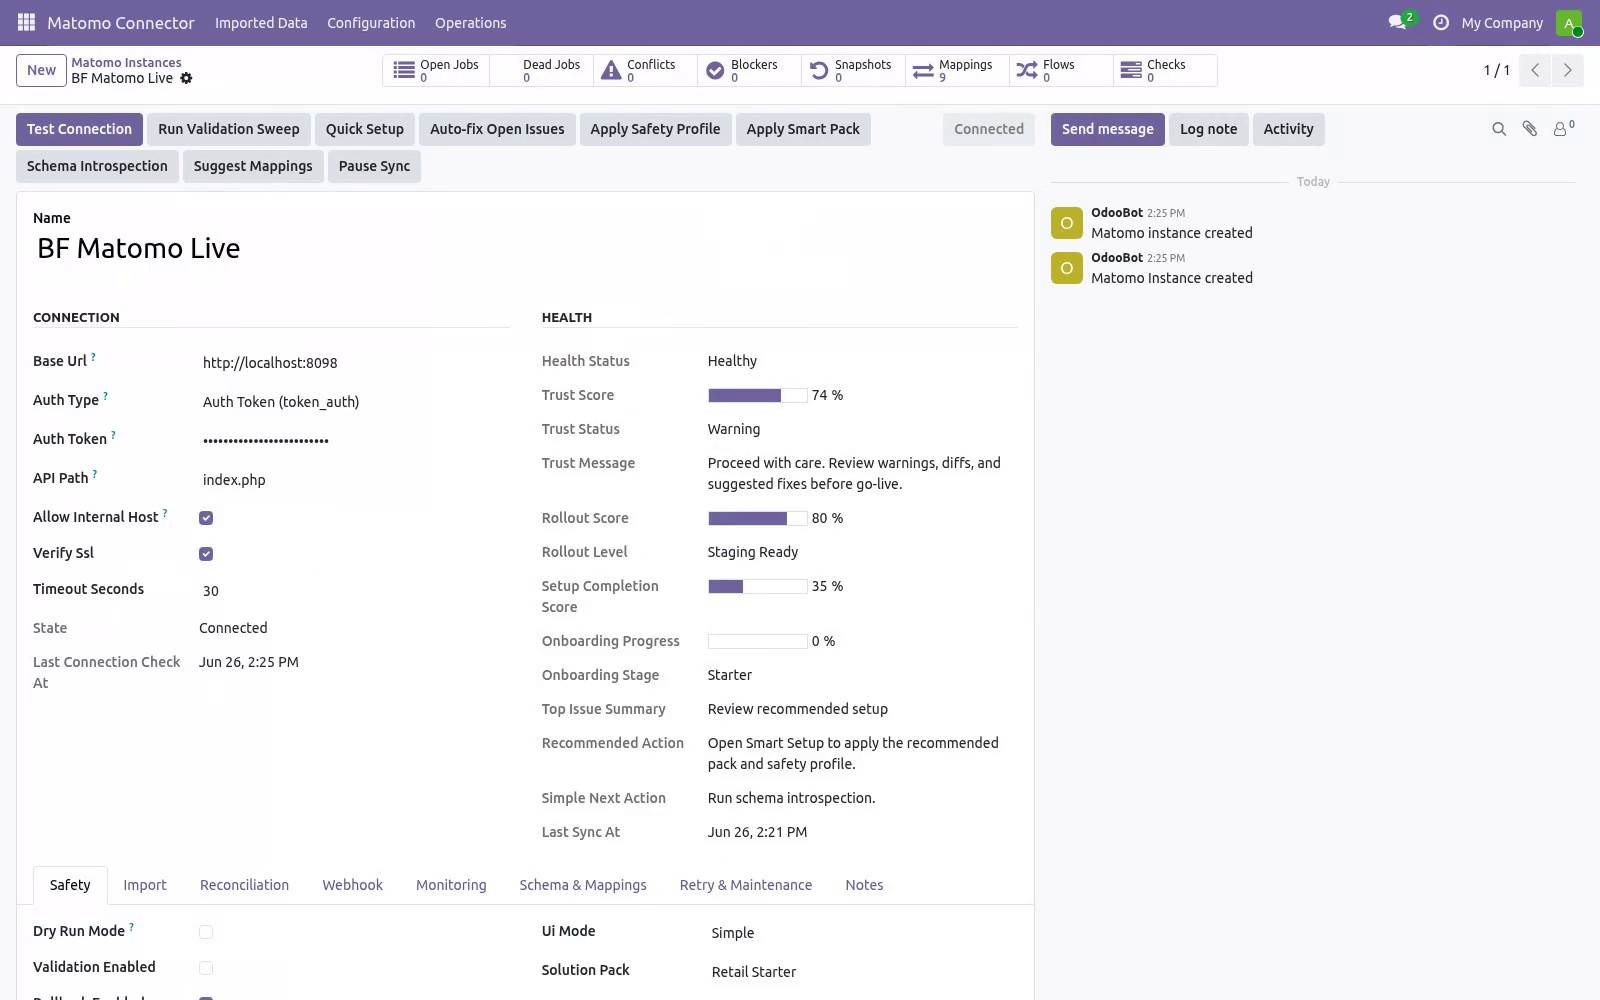The height and width of the screenshot is (1000, 1600).
Task: Create a New record
Action: (41, 70)
